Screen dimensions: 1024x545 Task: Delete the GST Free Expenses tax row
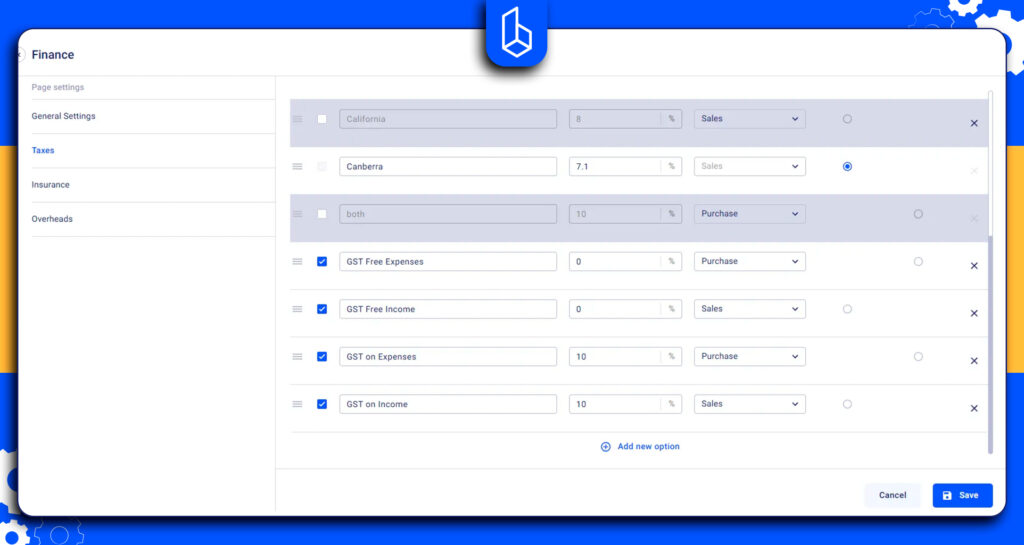point(974,266)
